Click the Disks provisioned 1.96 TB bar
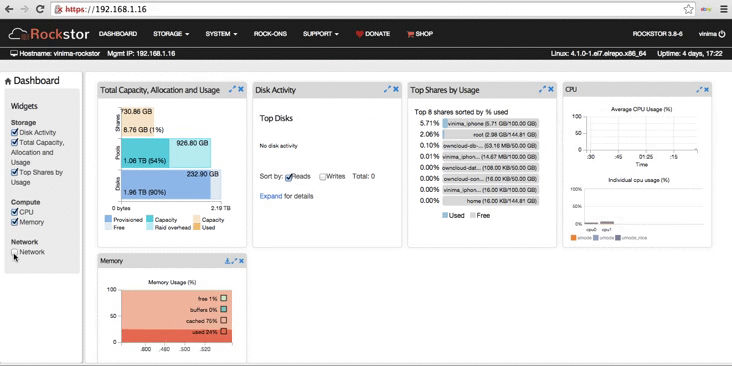 [166, 184]
